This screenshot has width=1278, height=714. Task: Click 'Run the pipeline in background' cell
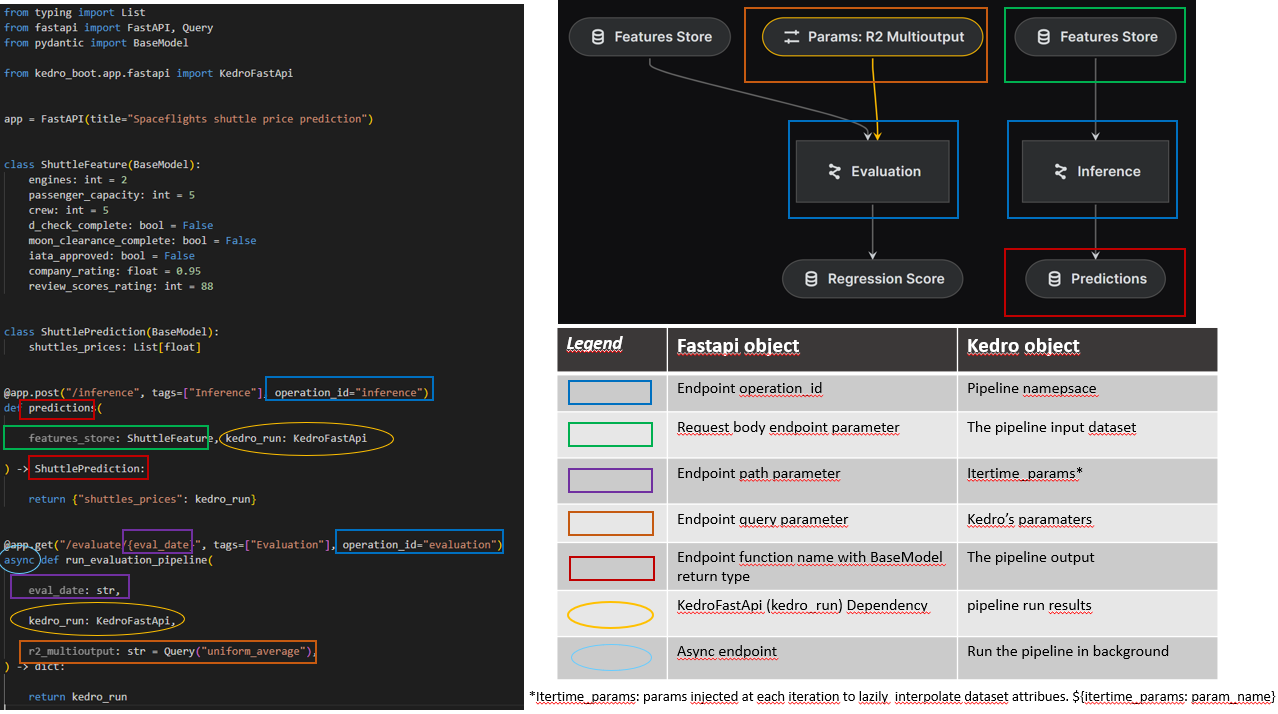click(x=1087, y=657)
